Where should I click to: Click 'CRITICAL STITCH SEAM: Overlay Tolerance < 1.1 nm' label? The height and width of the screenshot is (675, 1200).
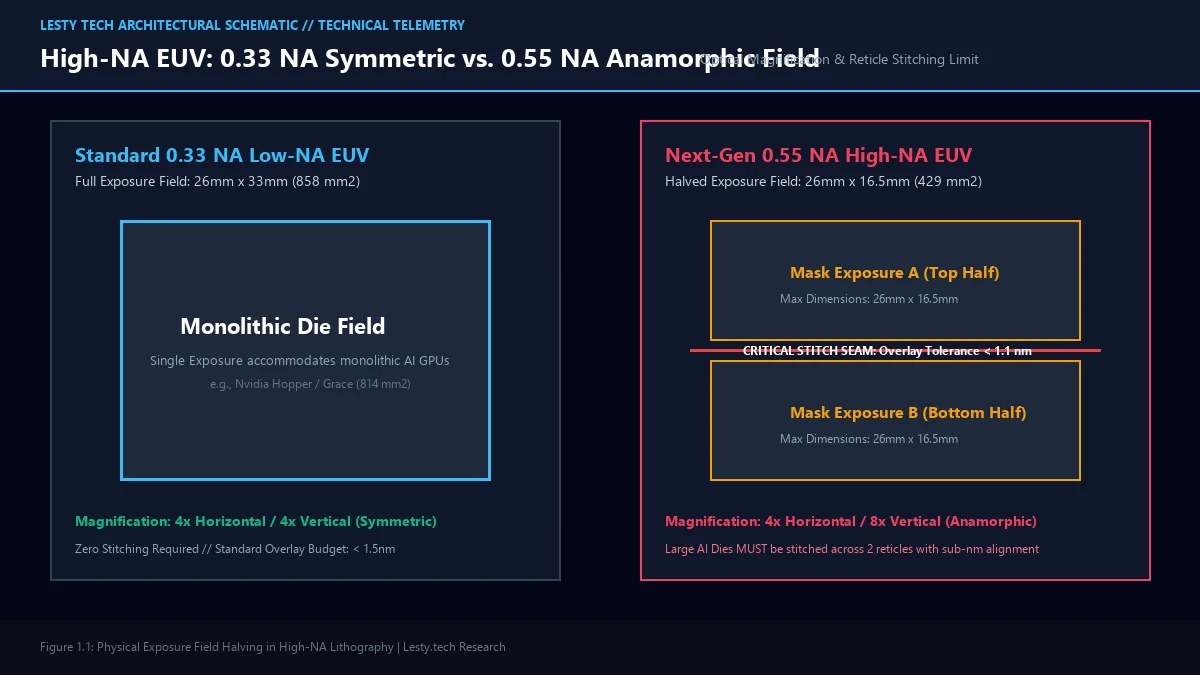point(887,351)
